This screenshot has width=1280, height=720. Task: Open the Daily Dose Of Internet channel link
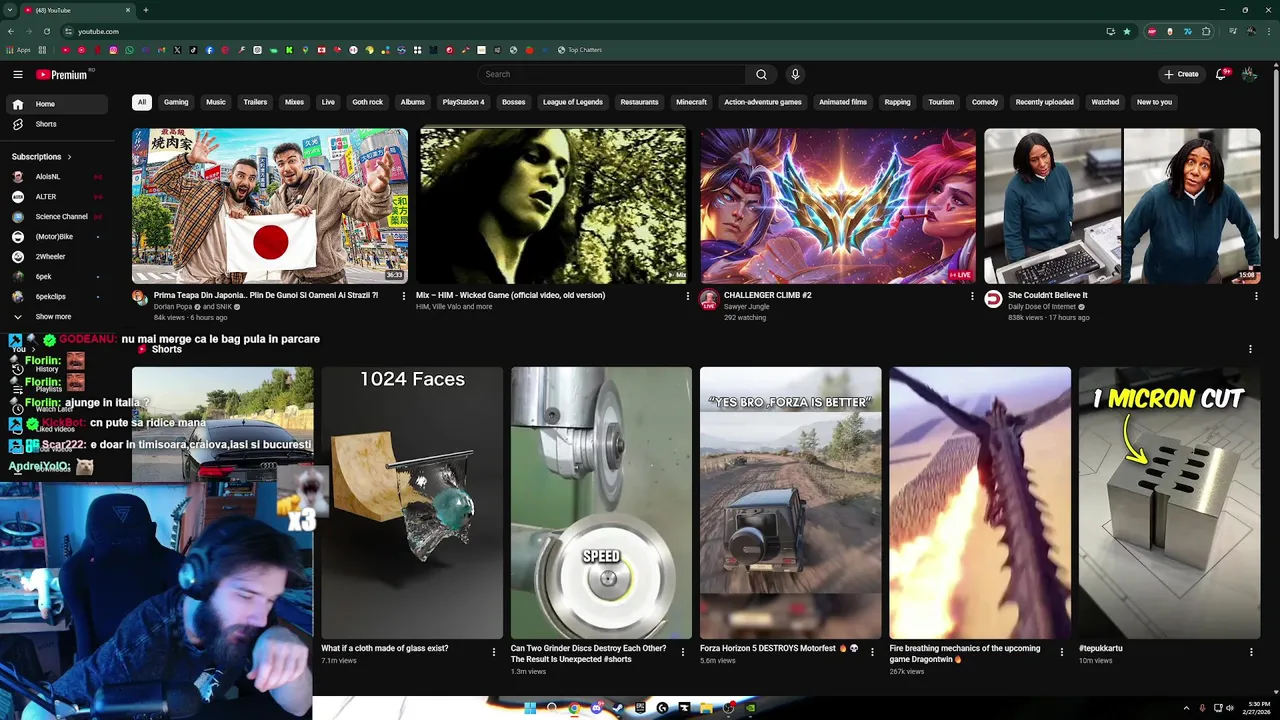[1041, 307]
